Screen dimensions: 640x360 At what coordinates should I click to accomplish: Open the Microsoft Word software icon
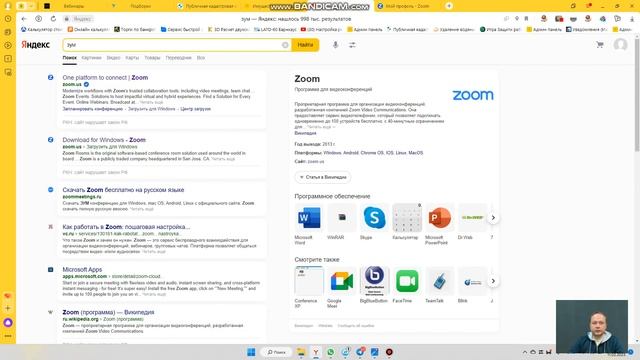[x=309, y=218]
